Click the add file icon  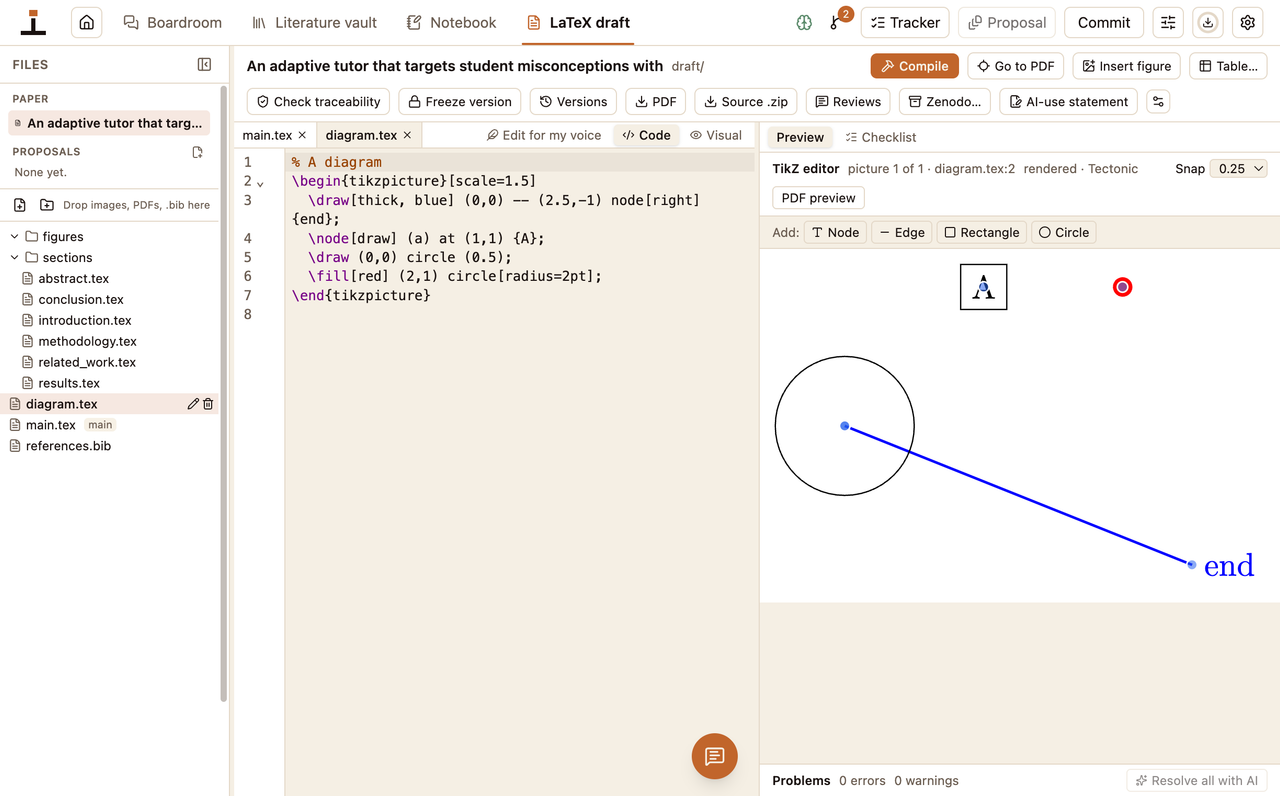point(19,205)
